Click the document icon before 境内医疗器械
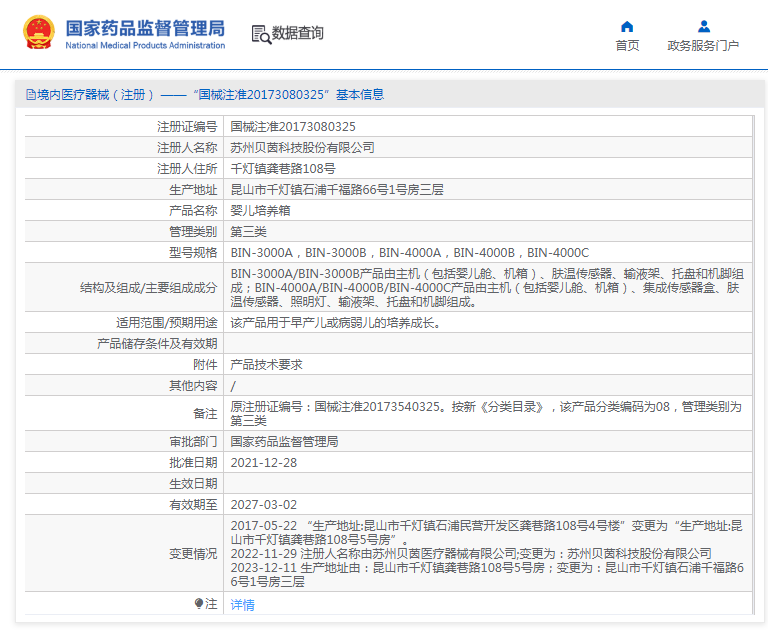This screenshot has height=630, width=768. (x=31, y=95)
